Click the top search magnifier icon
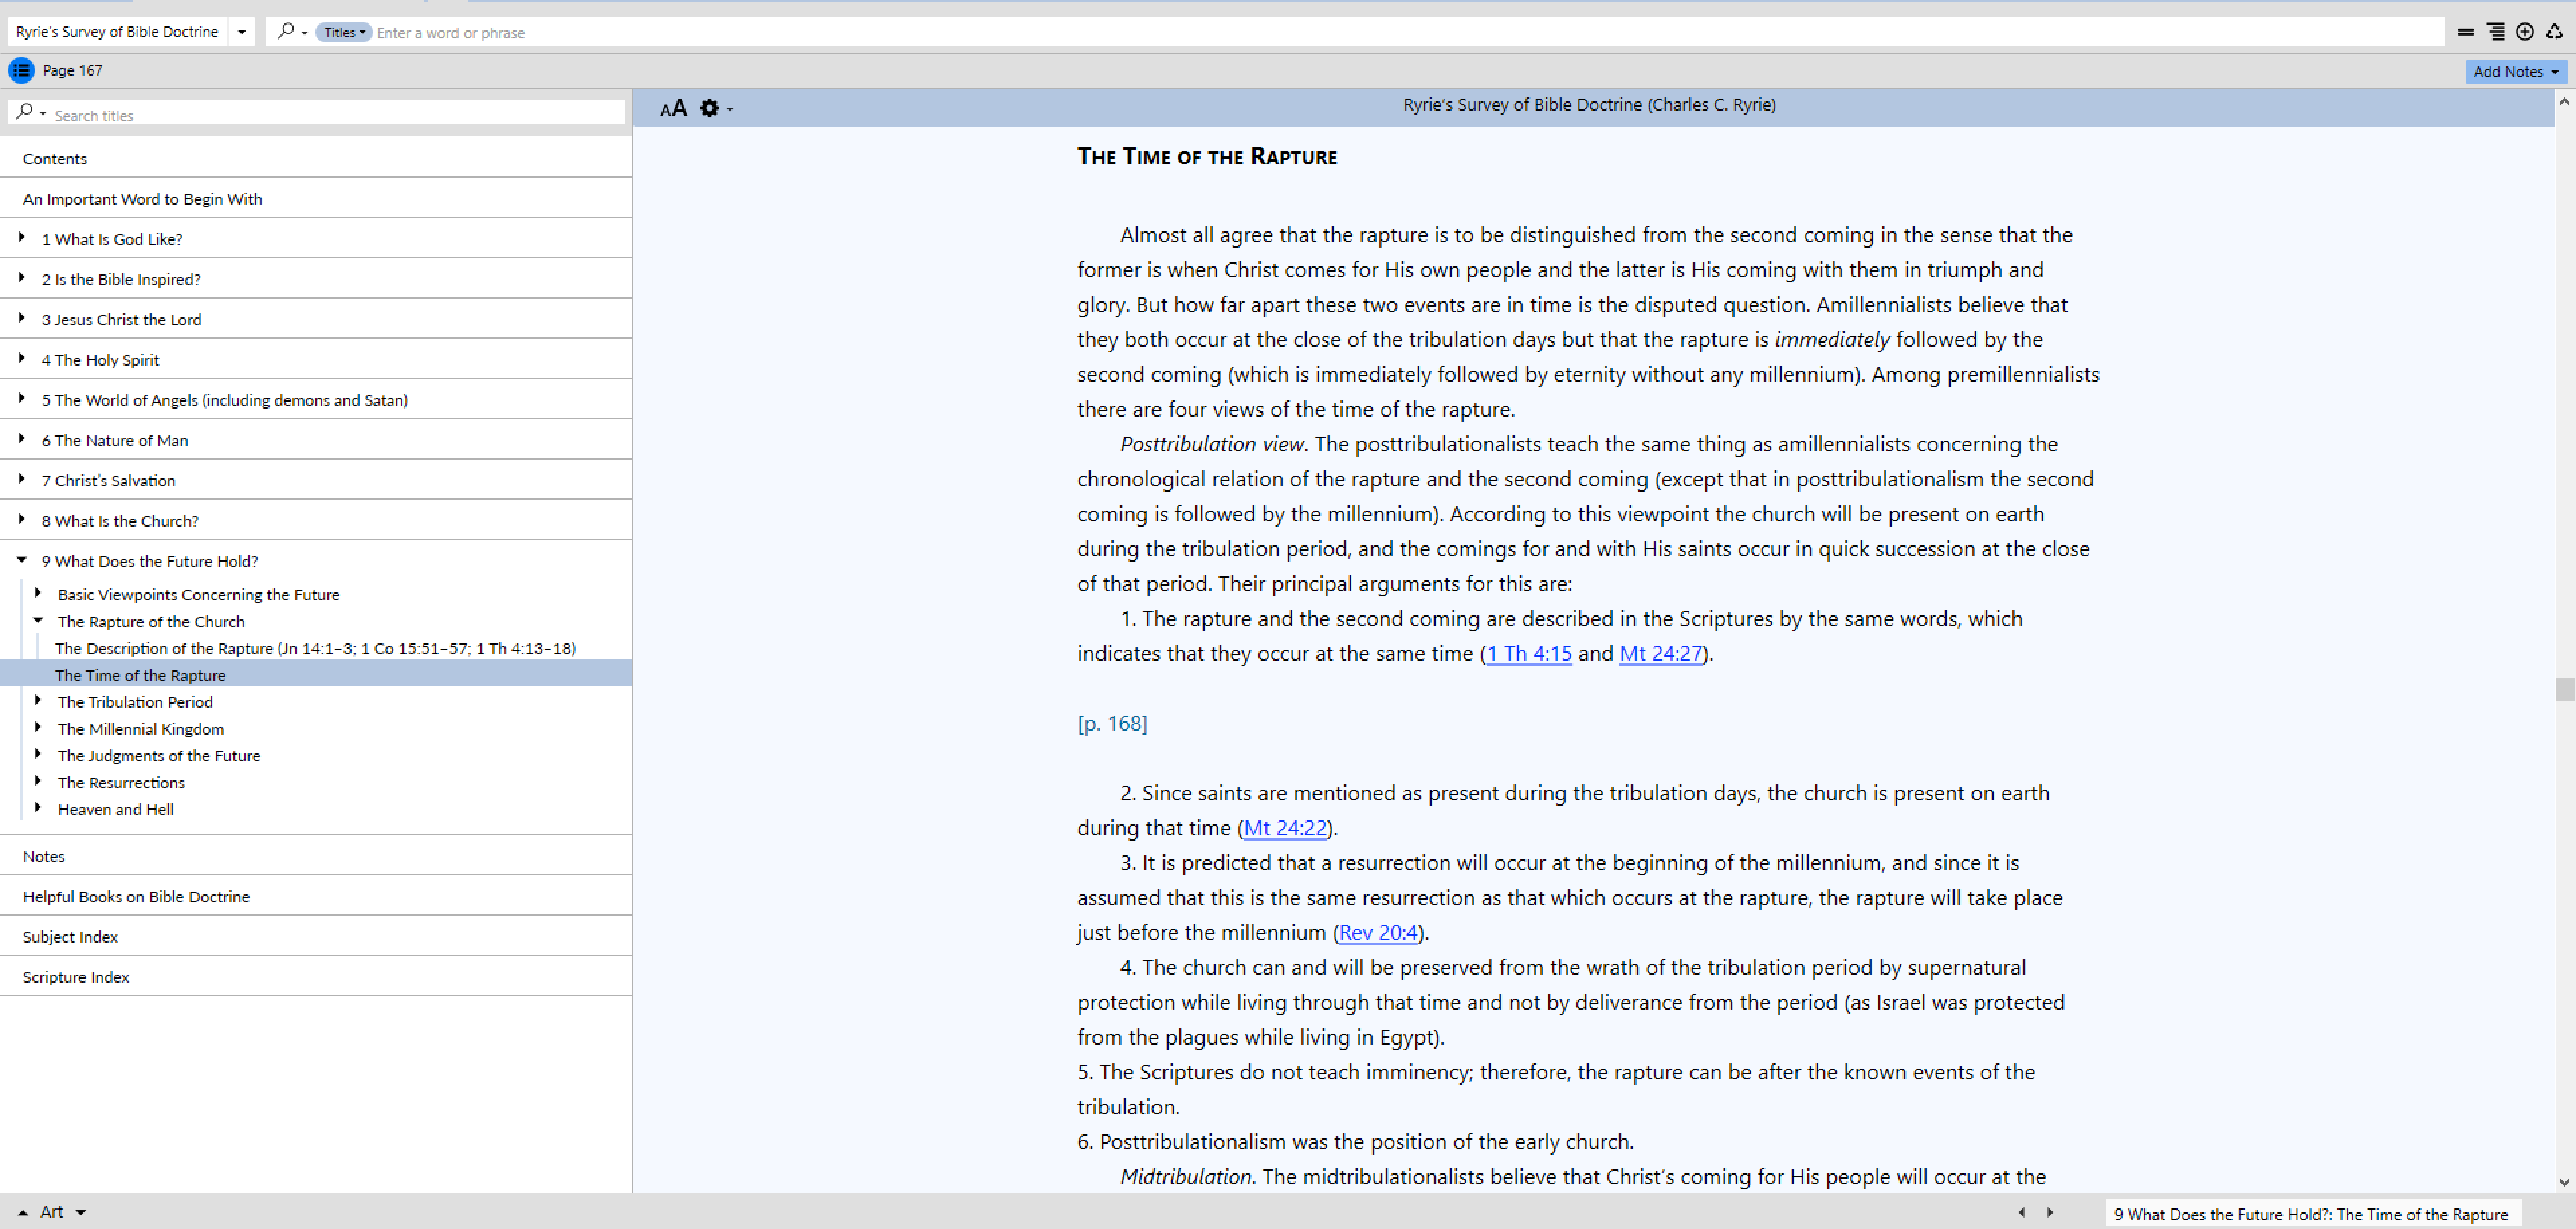 point(286,31)
